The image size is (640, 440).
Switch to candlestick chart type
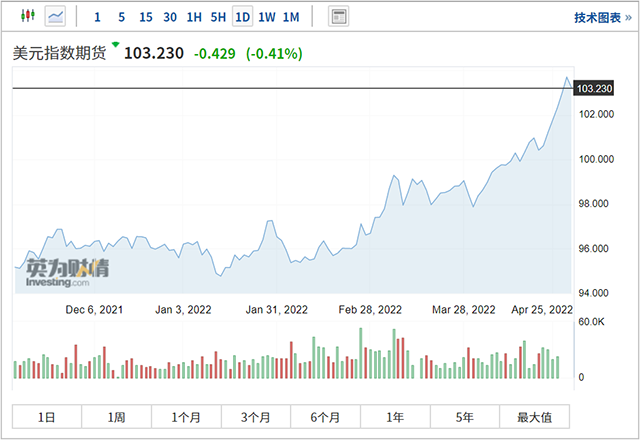(27, 17)
